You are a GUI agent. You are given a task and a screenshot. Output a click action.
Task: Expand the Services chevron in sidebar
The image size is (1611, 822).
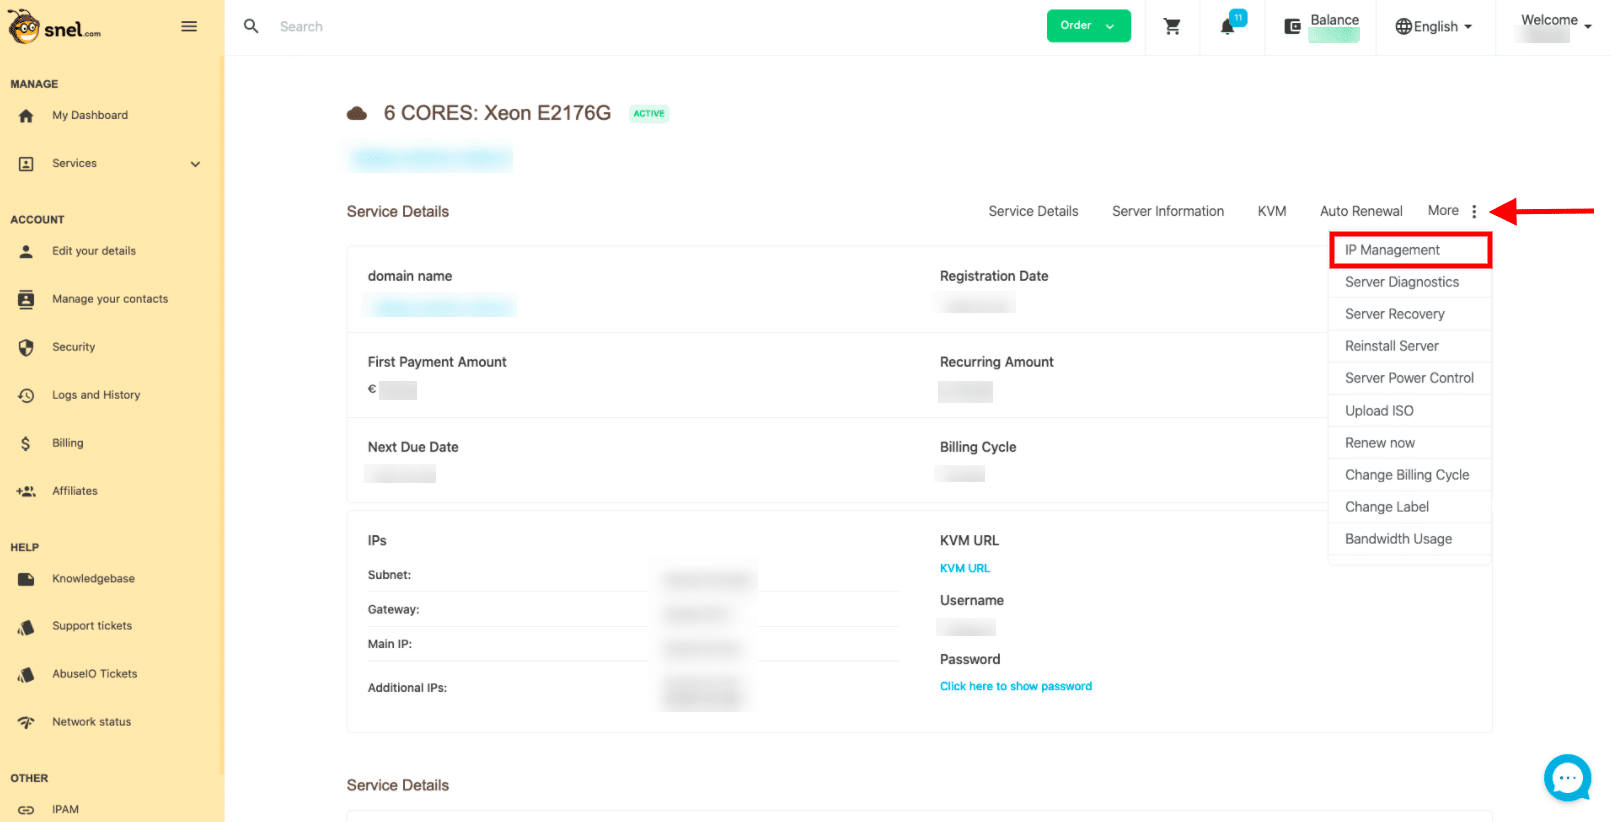[195, 164]
